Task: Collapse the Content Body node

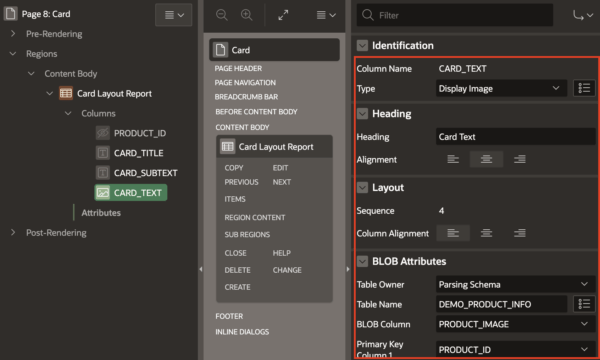Action: tap(31, 73)
